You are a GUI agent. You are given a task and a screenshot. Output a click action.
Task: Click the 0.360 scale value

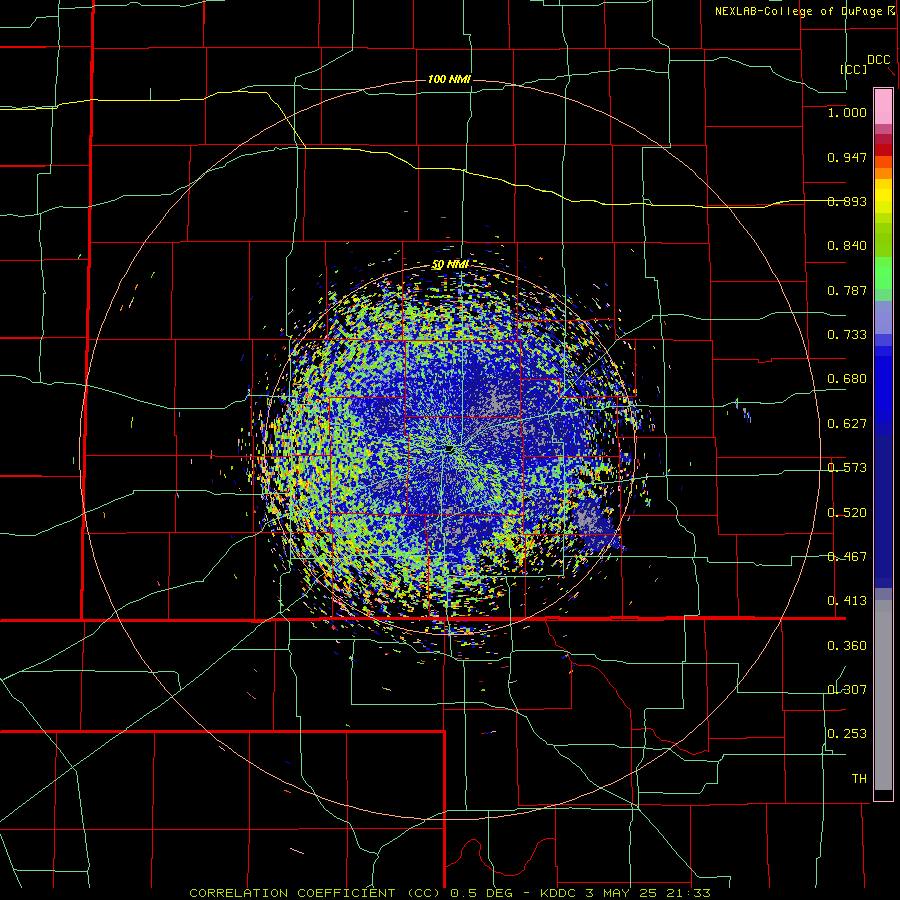(x=847, y=646)
